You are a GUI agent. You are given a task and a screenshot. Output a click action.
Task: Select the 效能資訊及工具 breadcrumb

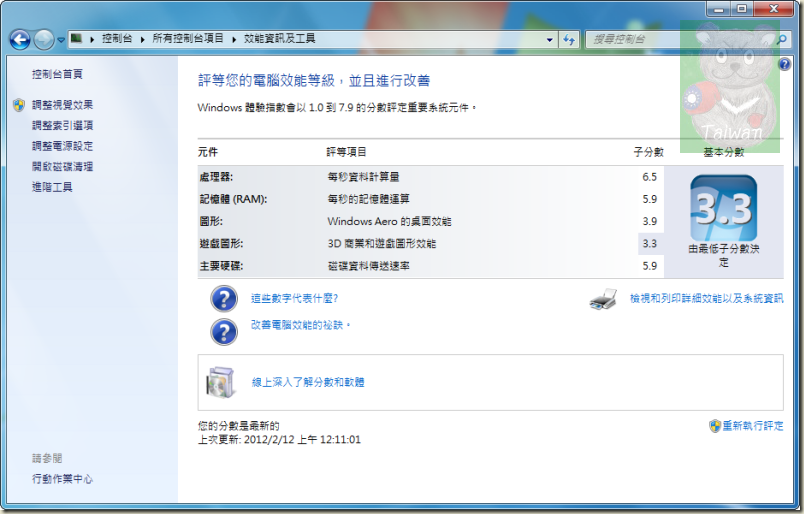tap(279, 38)
